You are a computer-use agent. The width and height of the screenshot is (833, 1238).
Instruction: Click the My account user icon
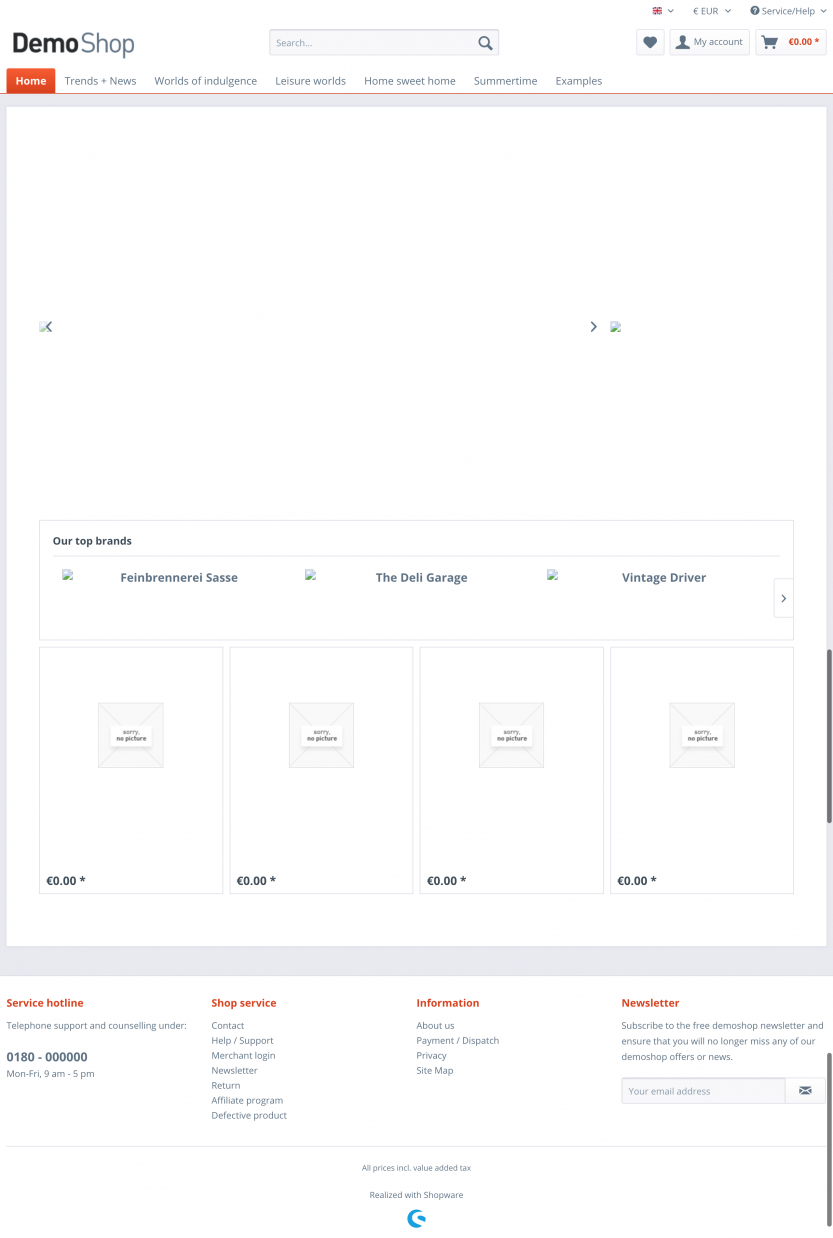681,41
